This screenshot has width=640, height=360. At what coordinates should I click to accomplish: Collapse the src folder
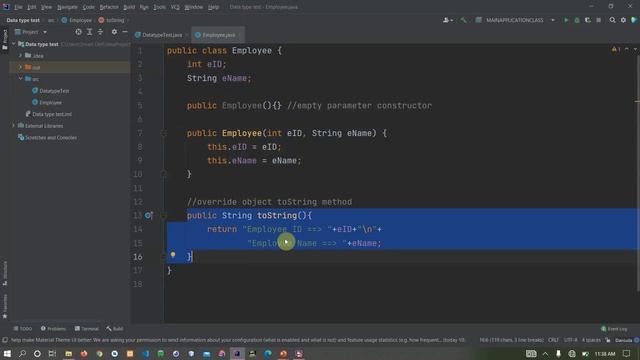(x=20, y=79)
